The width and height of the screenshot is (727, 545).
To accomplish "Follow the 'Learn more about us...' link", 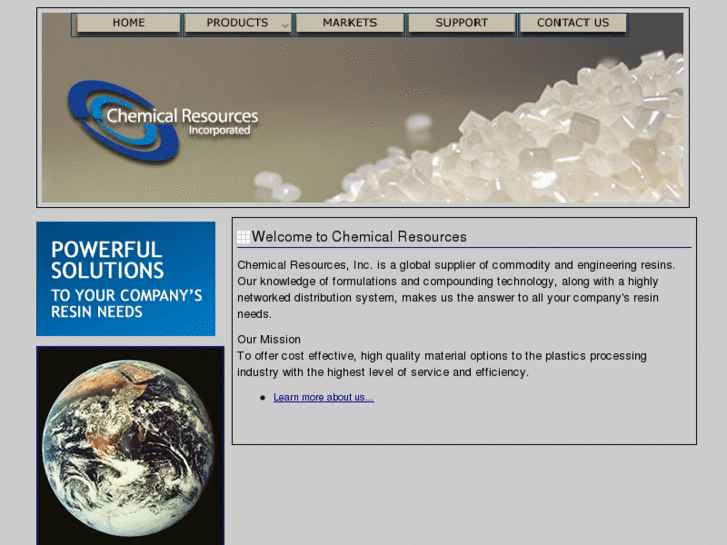I will tap(323, 398).
